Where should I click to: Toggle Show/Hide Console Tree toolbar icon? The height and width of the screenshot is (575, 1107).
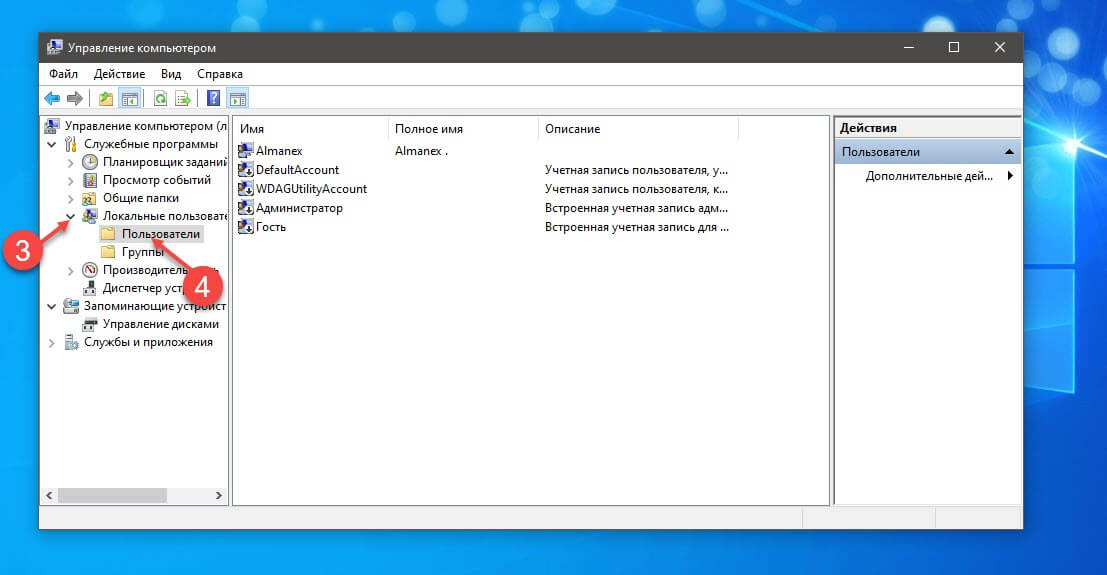tap(130, 98)
